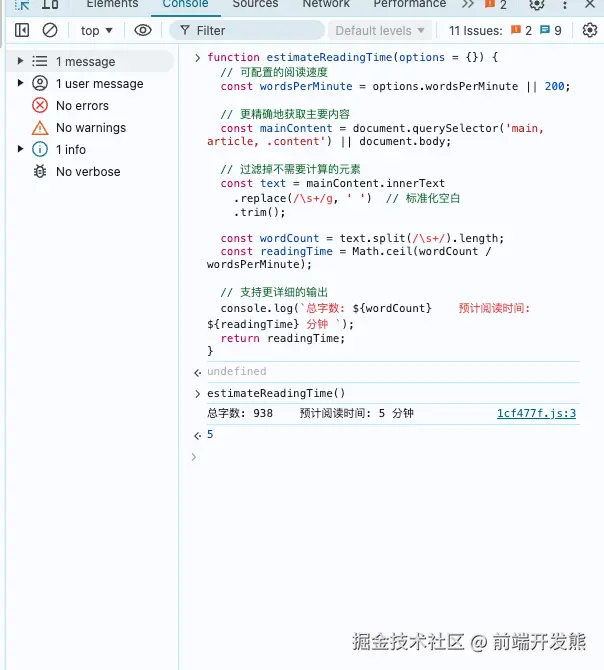Open the Sources tab
The width and height of the screenshot is (604, 670).
255,4
